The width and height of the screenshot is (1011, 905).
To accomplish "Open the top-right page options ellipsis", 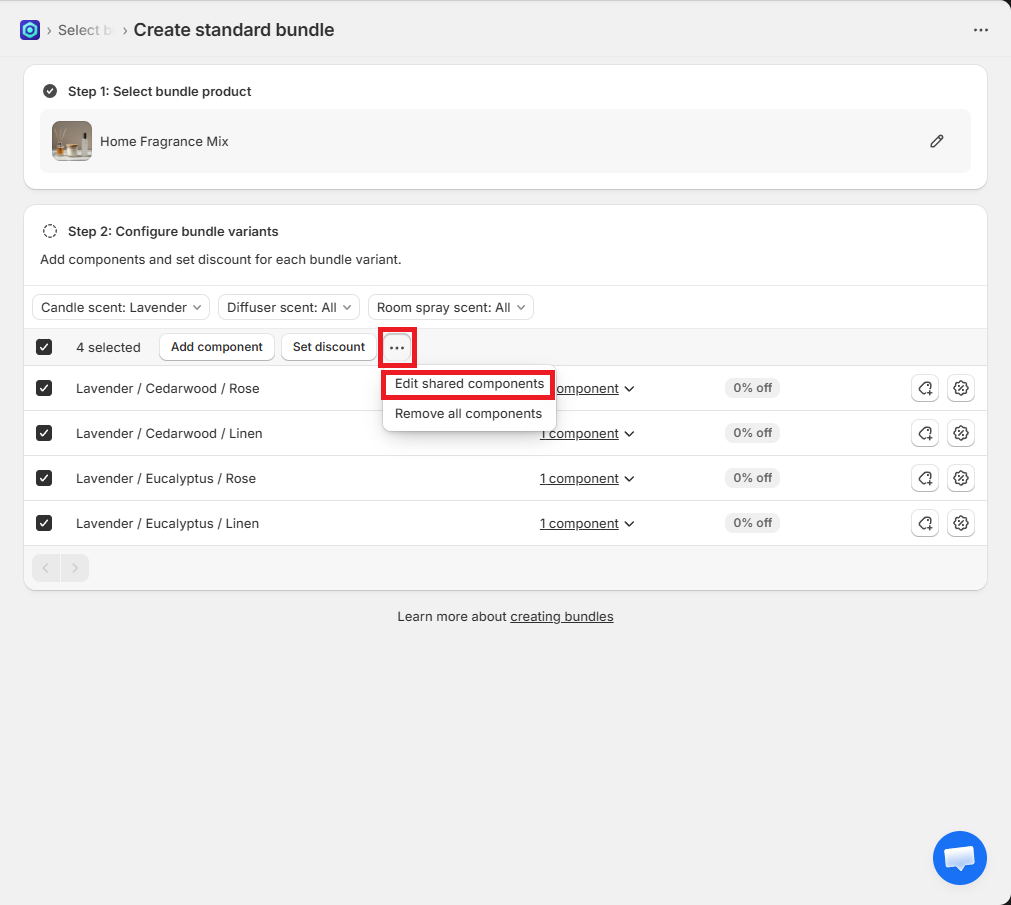I will pyautogui.click(x=980, y=30).
